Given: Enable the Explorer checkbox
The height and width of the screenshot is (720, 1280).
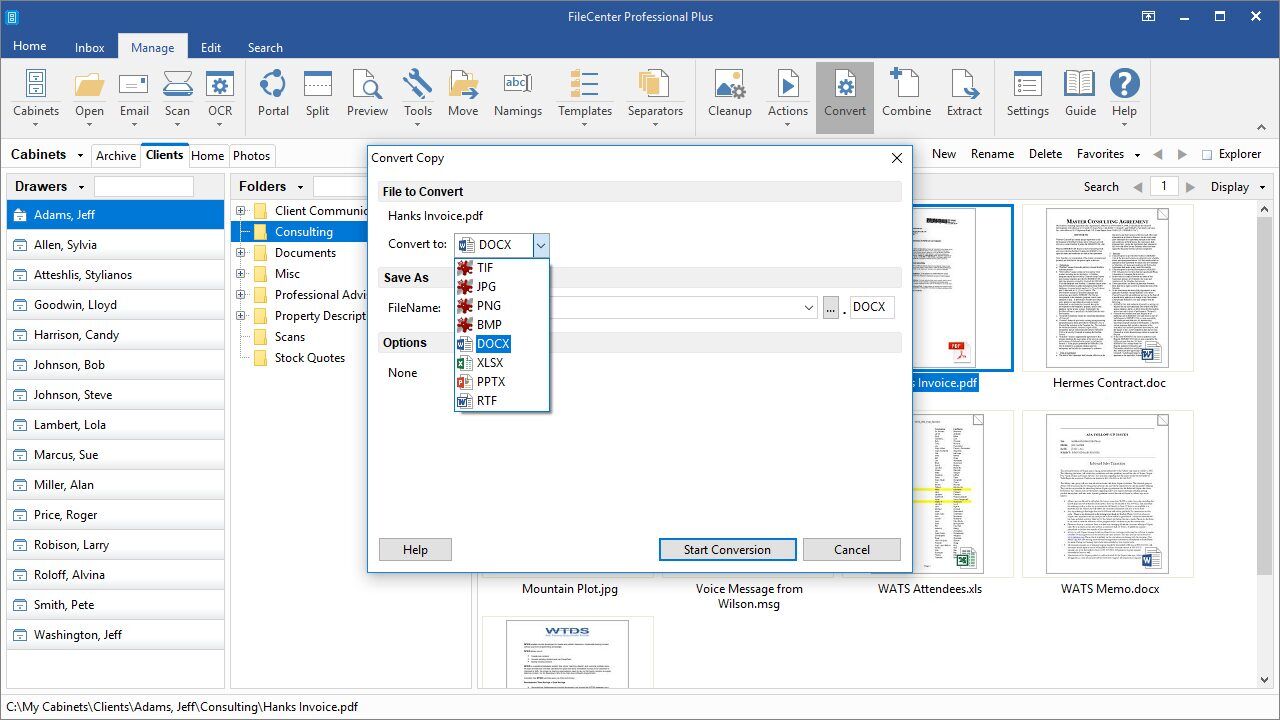Looking at the screenshot, I should pos(1207,155).
